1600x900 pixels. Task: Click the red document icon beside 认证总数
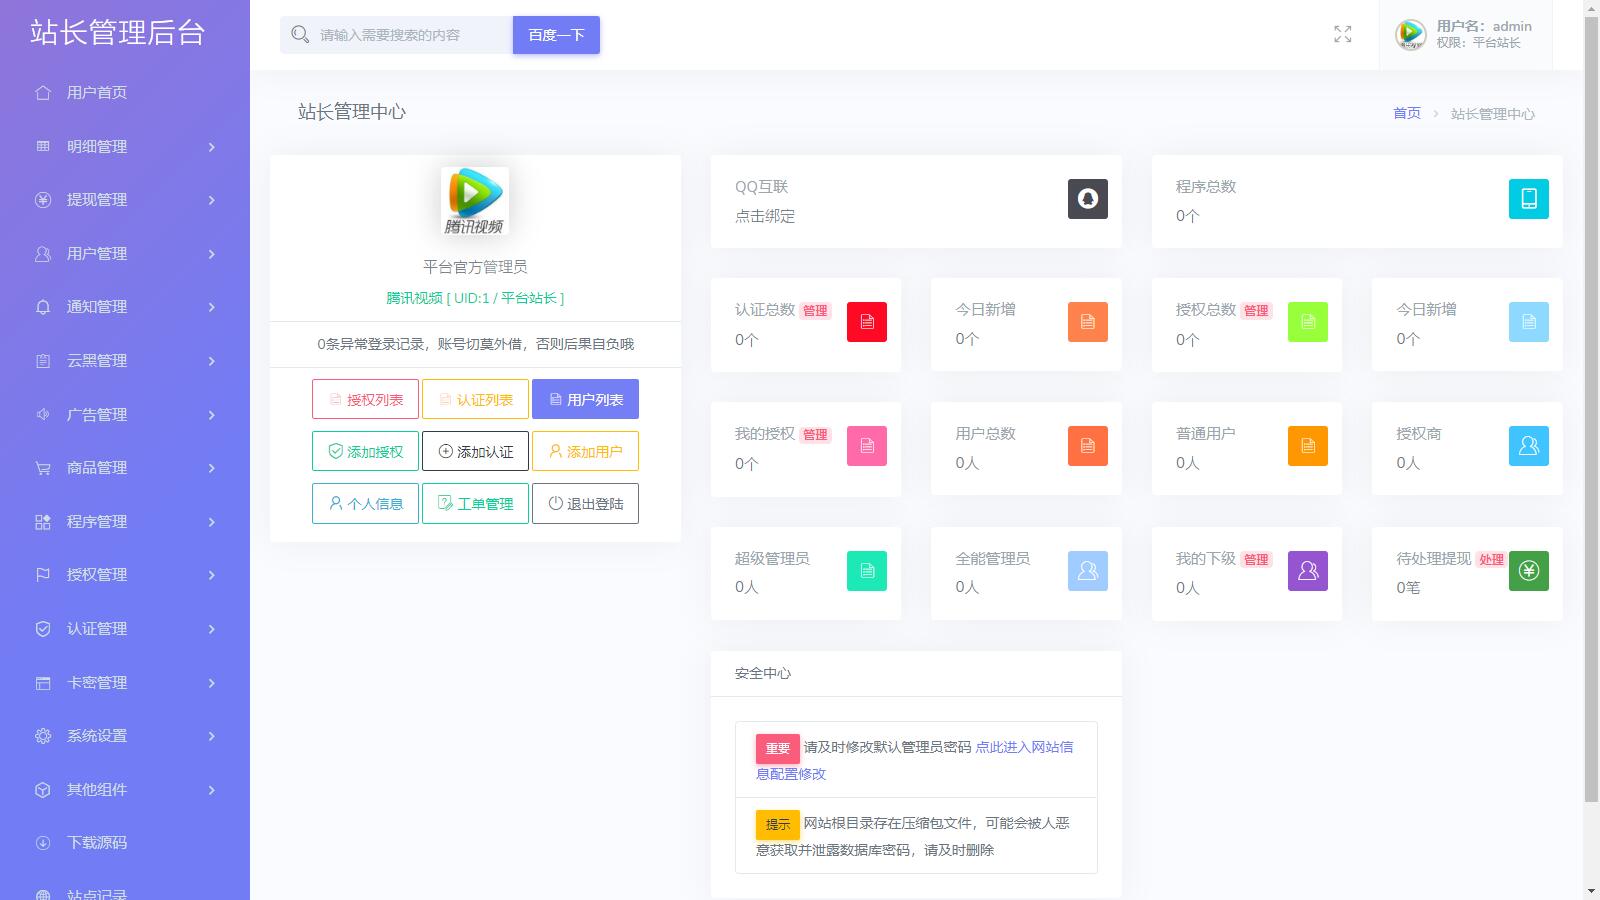coord(866,322)
